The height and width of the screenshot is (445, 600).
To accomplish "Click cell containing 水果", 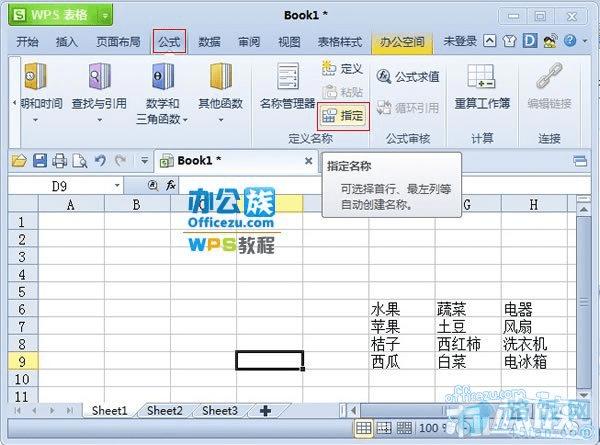I will pyautogui.click(x=402, y=309).
